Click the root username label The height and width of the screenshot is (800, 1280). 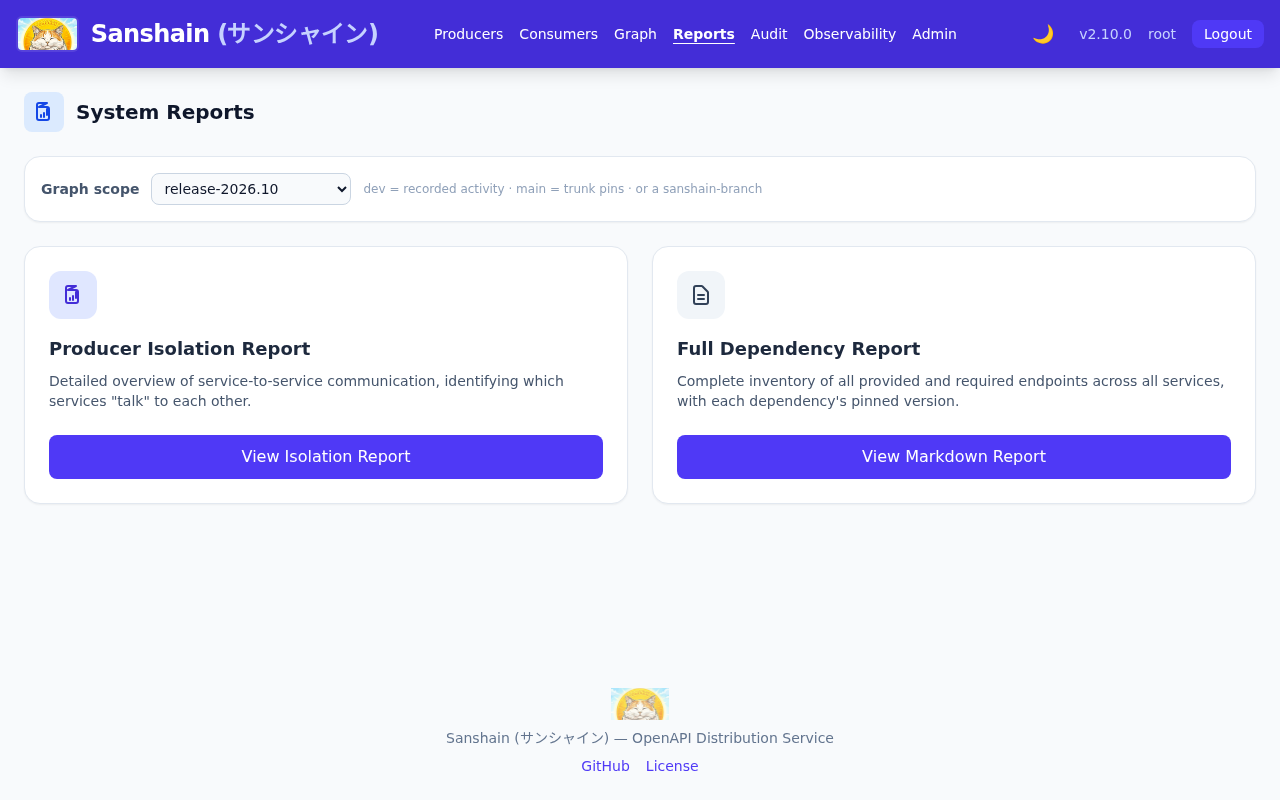[1162, 34]
